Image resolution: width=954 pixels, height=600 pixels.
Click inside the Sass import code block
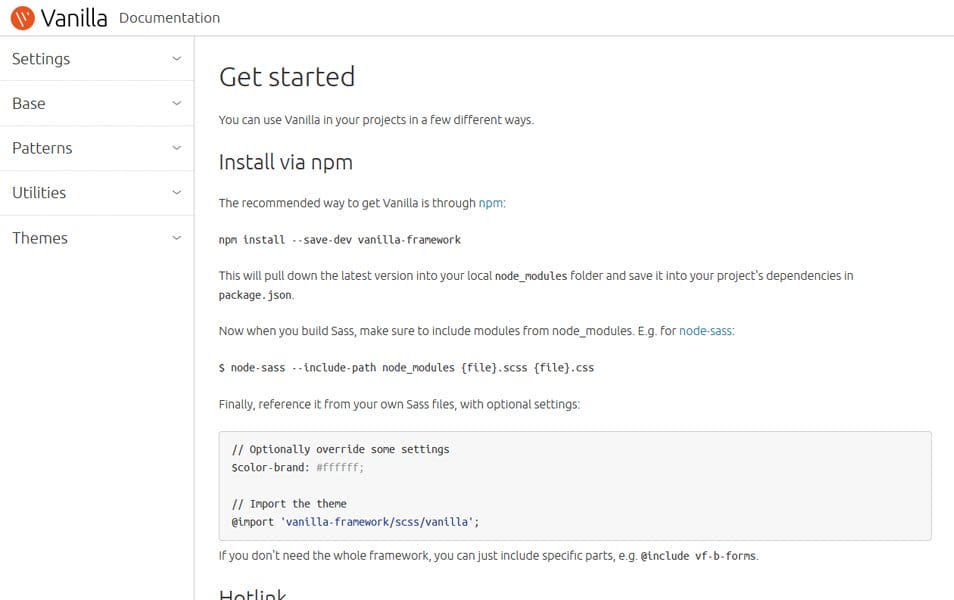point(575,486)
